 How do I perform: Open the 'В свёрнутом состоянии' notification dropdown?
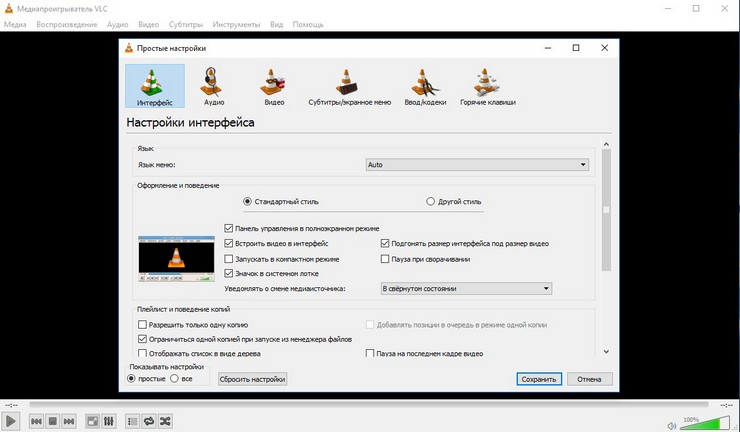pos(467,288)
